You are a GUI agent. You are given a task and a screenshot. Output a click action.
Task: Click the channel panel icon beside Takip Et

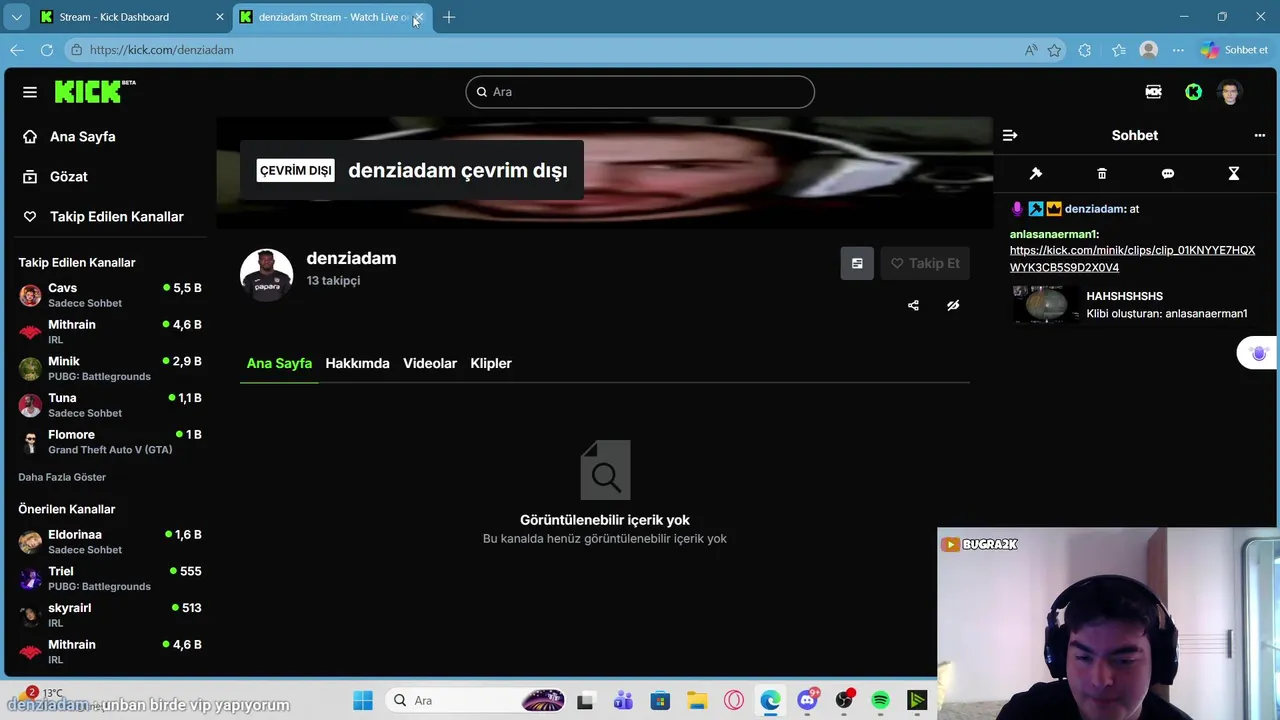857,263
